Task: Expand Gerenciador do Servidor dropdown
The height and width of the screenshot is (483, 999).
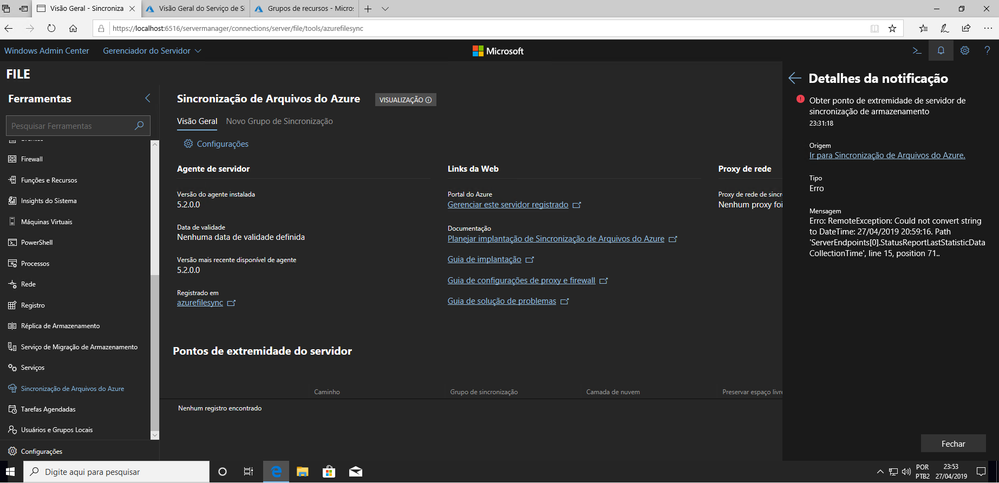Action: [x=152, y=51]
